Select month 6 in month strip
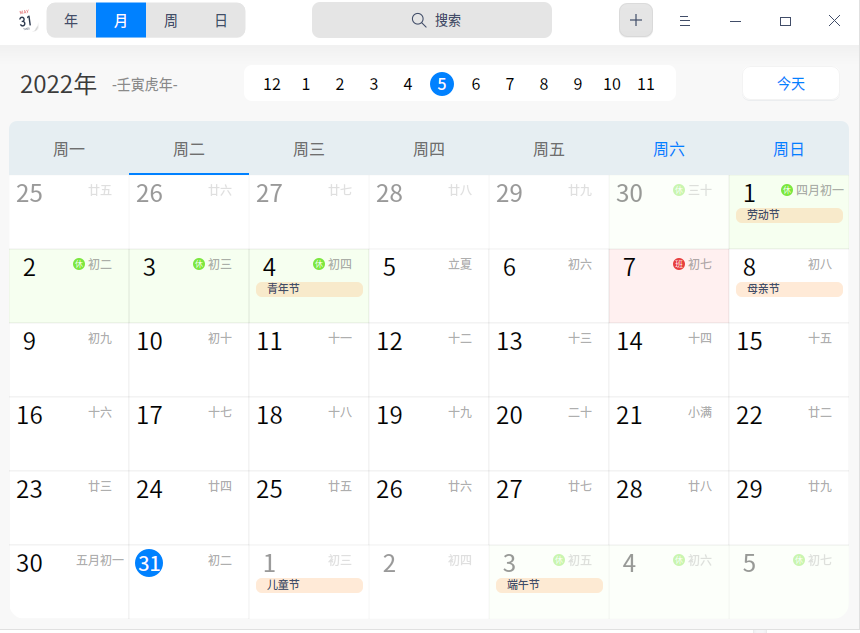The image size is (860, 633). pos(476,84)
